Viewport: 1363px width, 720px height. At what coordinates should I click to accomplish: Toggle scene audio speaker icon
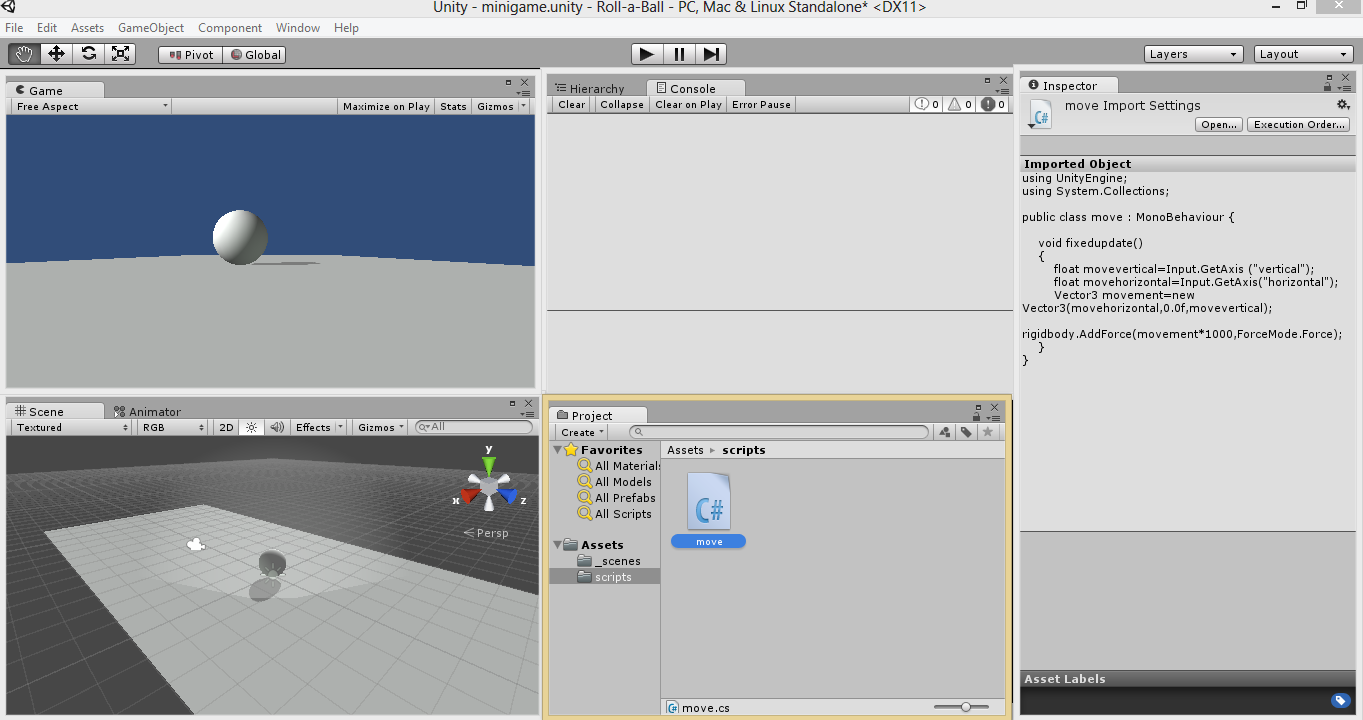[277, 427]
